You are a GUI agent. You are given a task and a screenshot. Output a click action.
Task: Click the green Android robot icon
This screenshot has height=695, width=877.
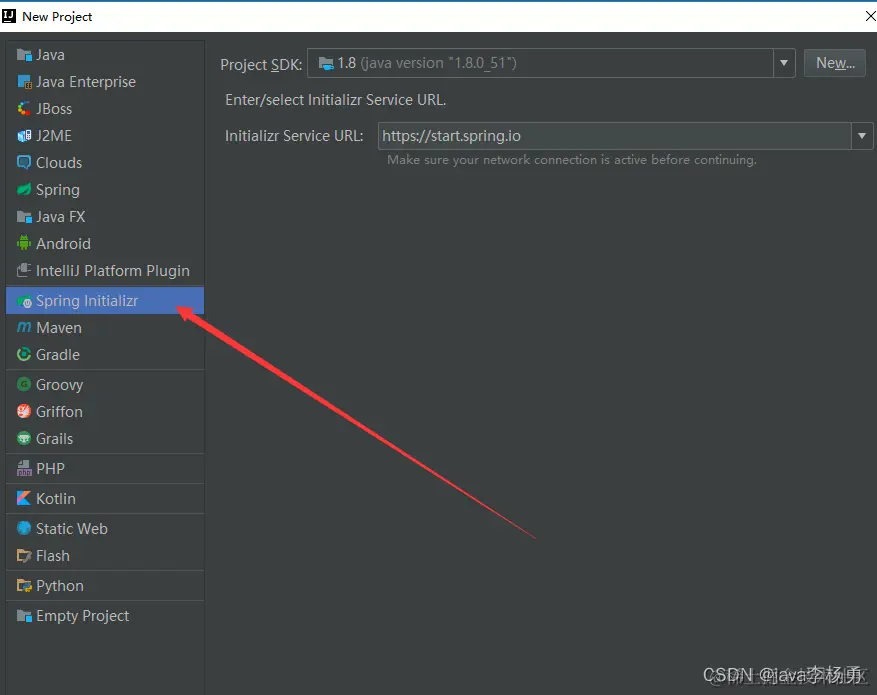(24, 243)
